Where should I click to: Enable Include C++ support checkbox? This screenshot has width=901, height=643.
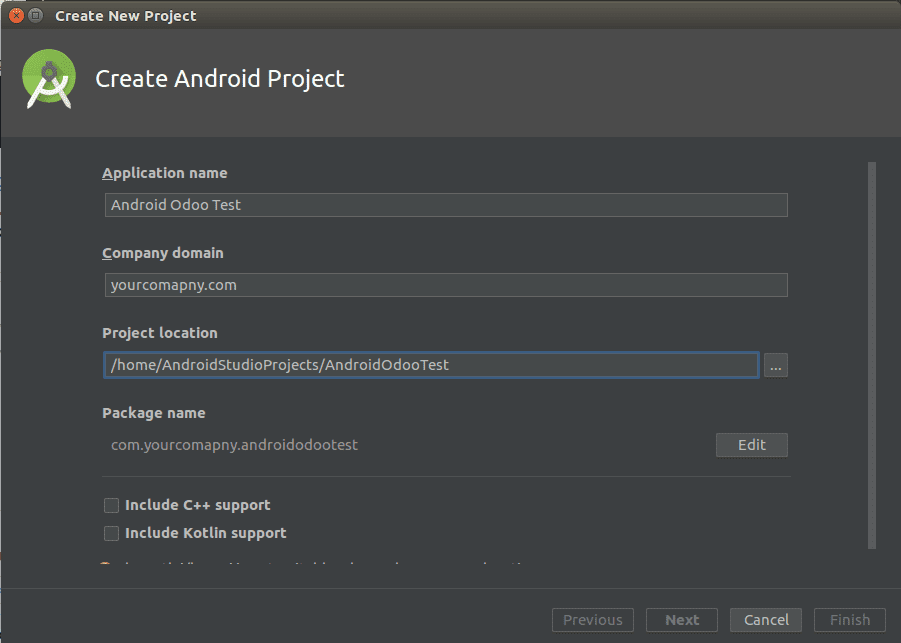point(111,505)
